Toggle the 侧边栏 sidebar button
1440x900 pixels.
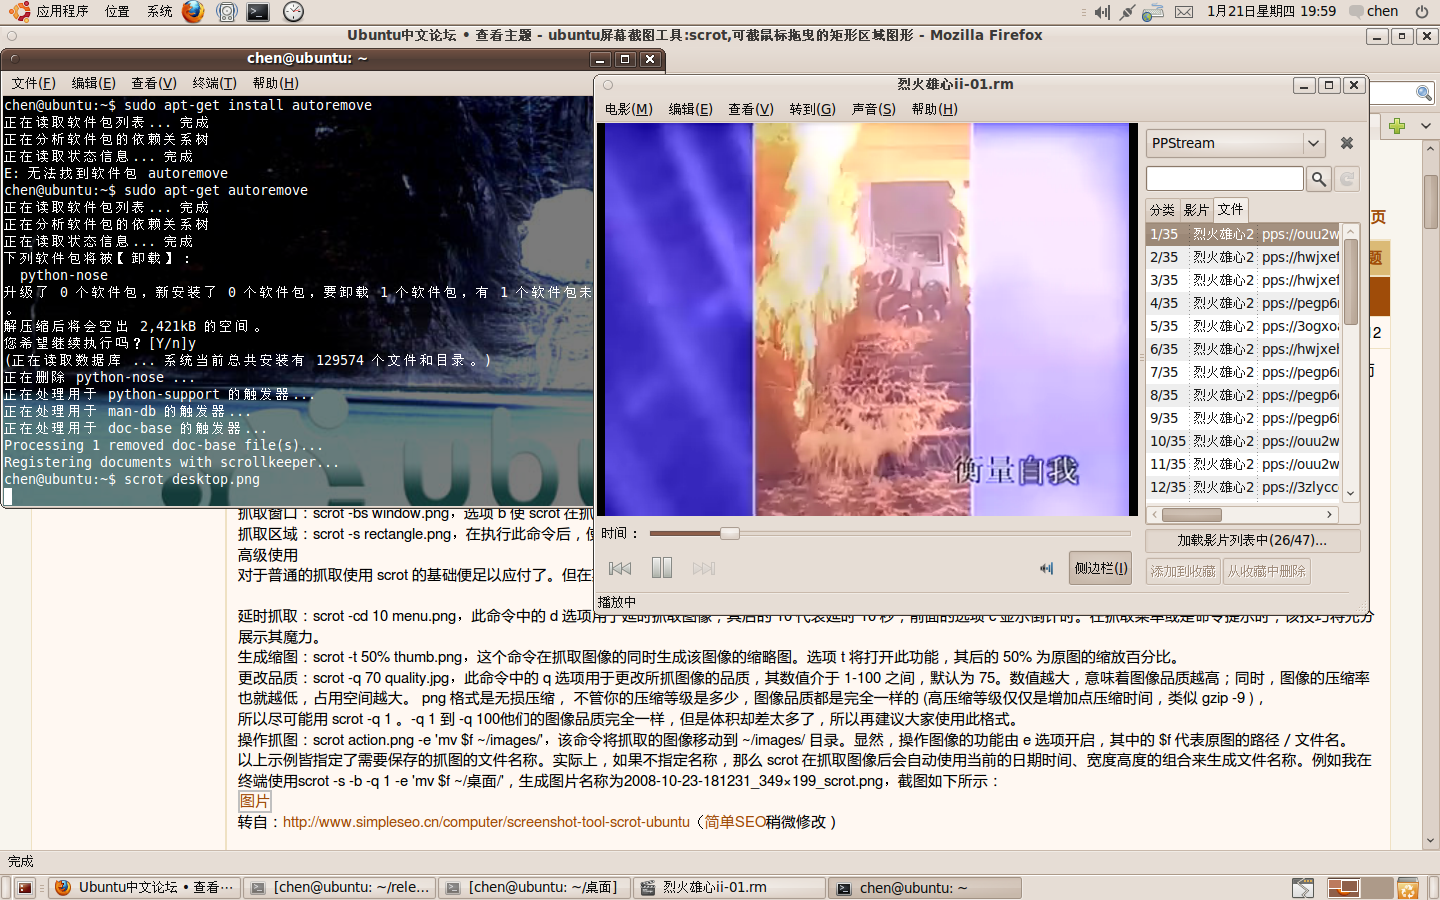[1100, 568]
